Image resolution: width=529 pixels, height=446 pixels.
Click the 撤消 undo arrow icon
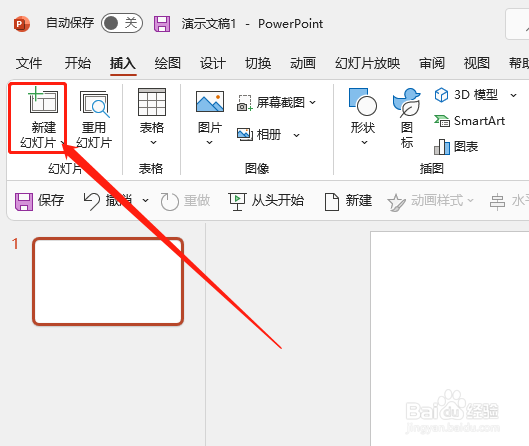(x=92, y=201)
